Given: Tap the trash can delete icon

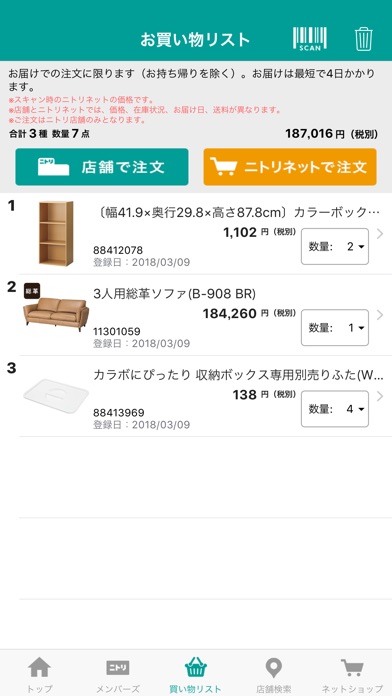Looking at the screenshot, I should [364, 39].
